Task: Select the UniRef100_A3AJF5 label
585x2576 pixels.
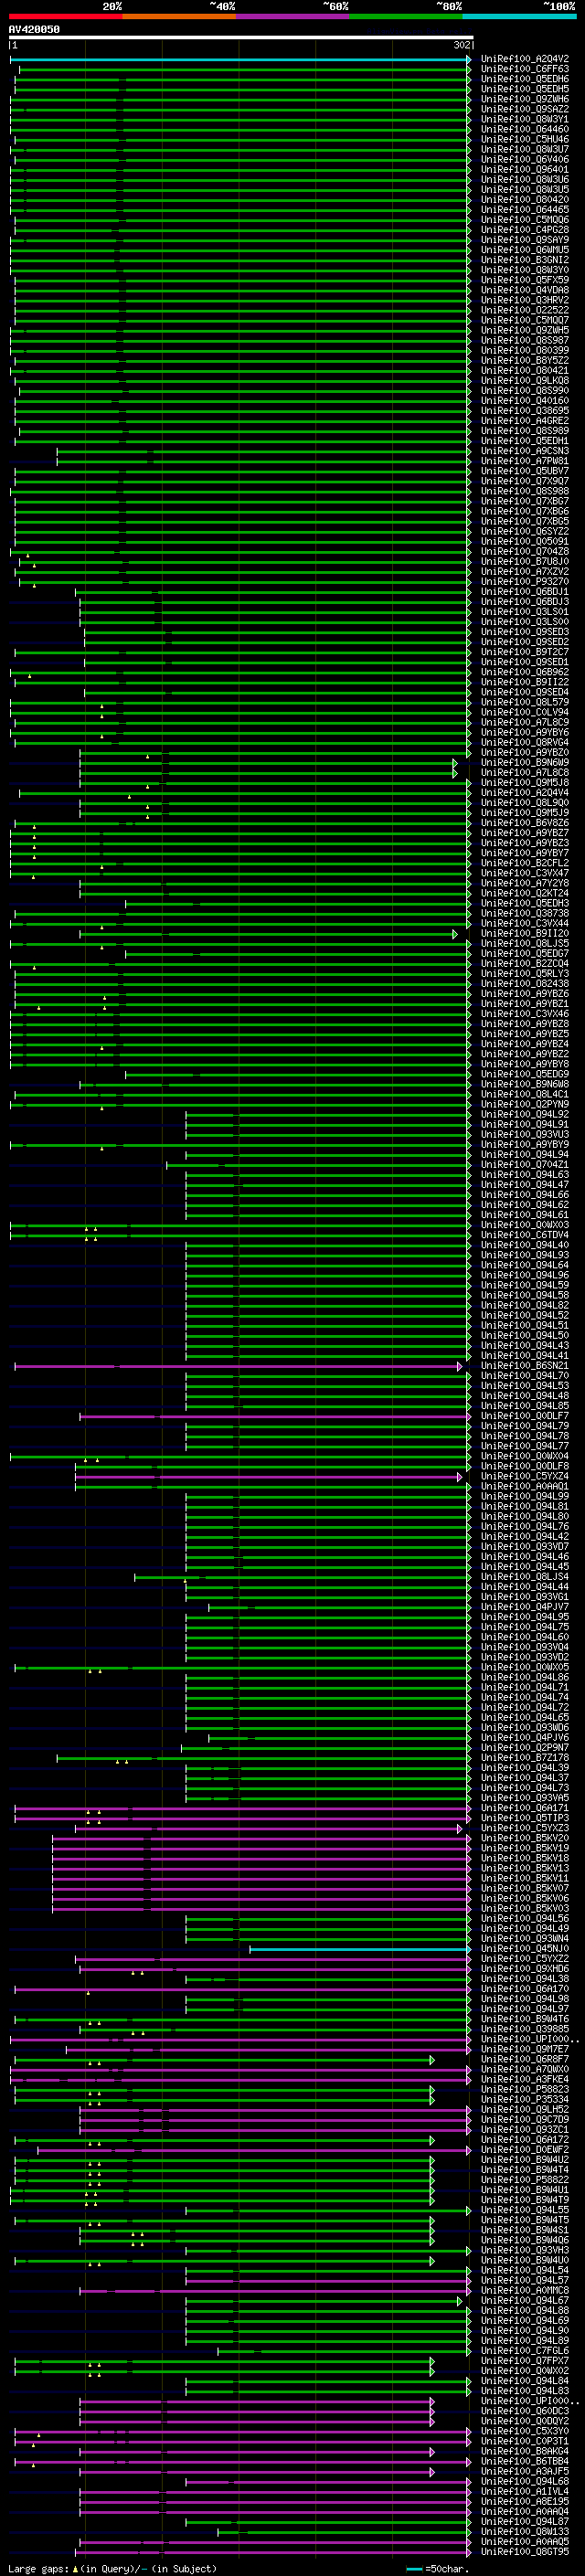Action: [x=525, y=2472]
